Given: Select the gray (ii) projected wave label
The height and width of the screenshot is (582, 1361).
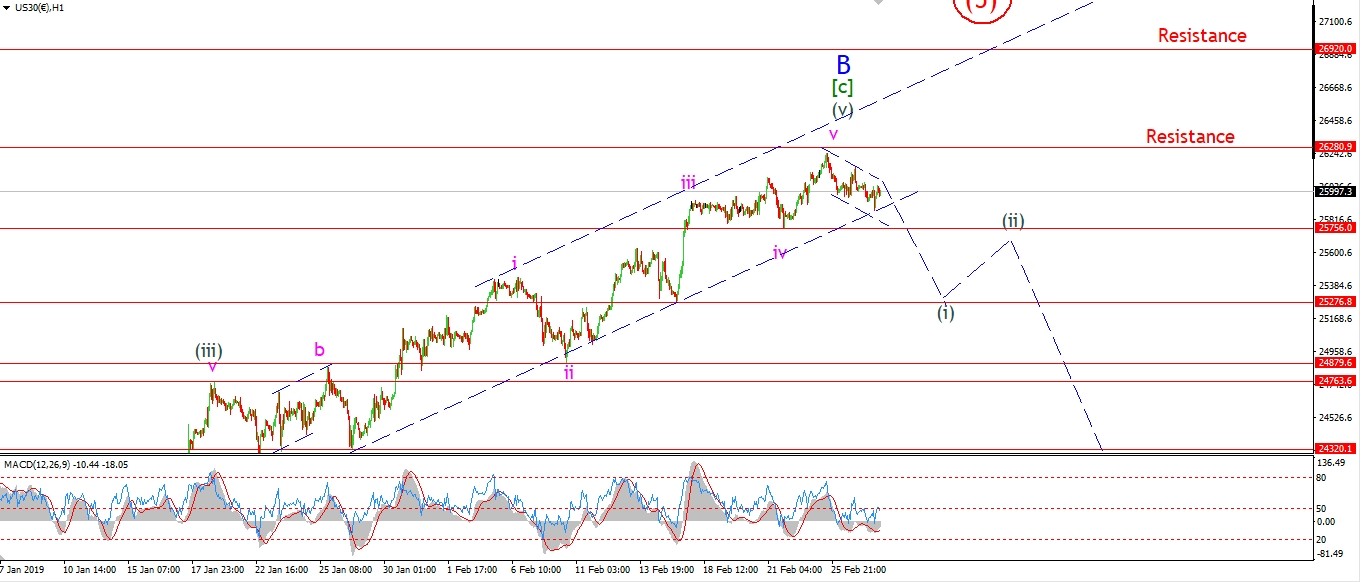Looking at the screenshot, I should pyautogui.click(x=1014, y=220).
